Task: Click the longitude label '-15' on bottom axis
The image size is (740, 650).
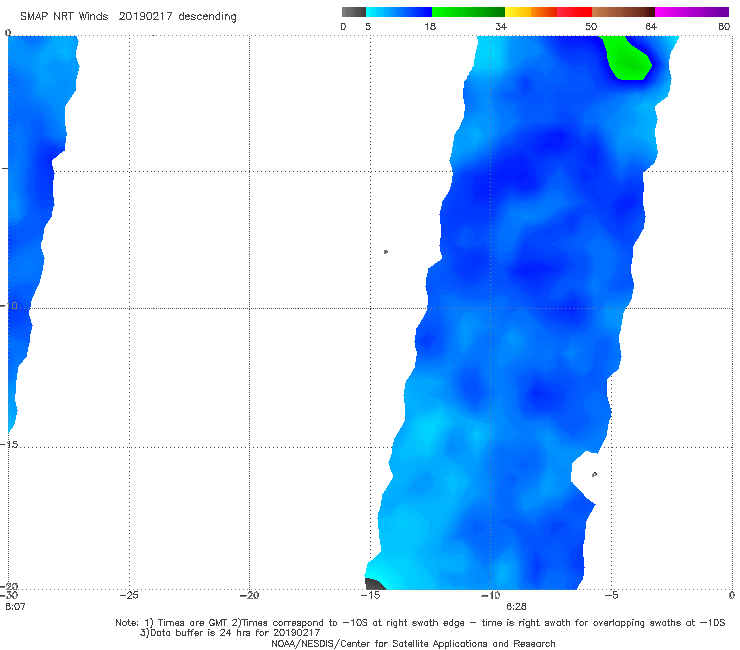Action: pyautogui.click(x=370, y=595)
